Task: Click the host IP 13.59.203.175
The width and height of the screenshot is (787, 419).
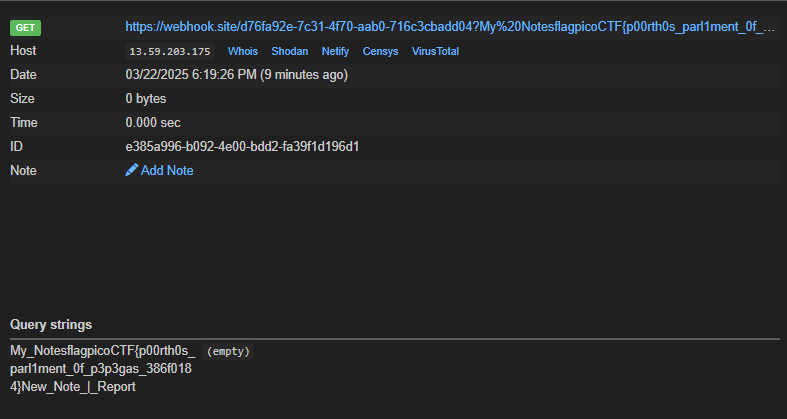Action: tap(170, 51)
